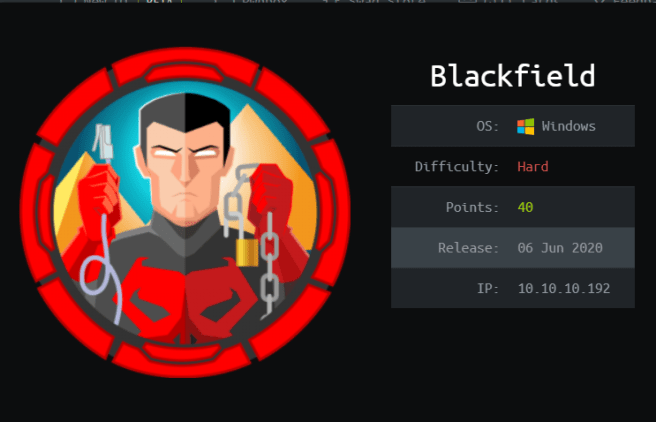Screen dimensions: 656x422
Task: Click the IP: label
Action: click(488, 289)
